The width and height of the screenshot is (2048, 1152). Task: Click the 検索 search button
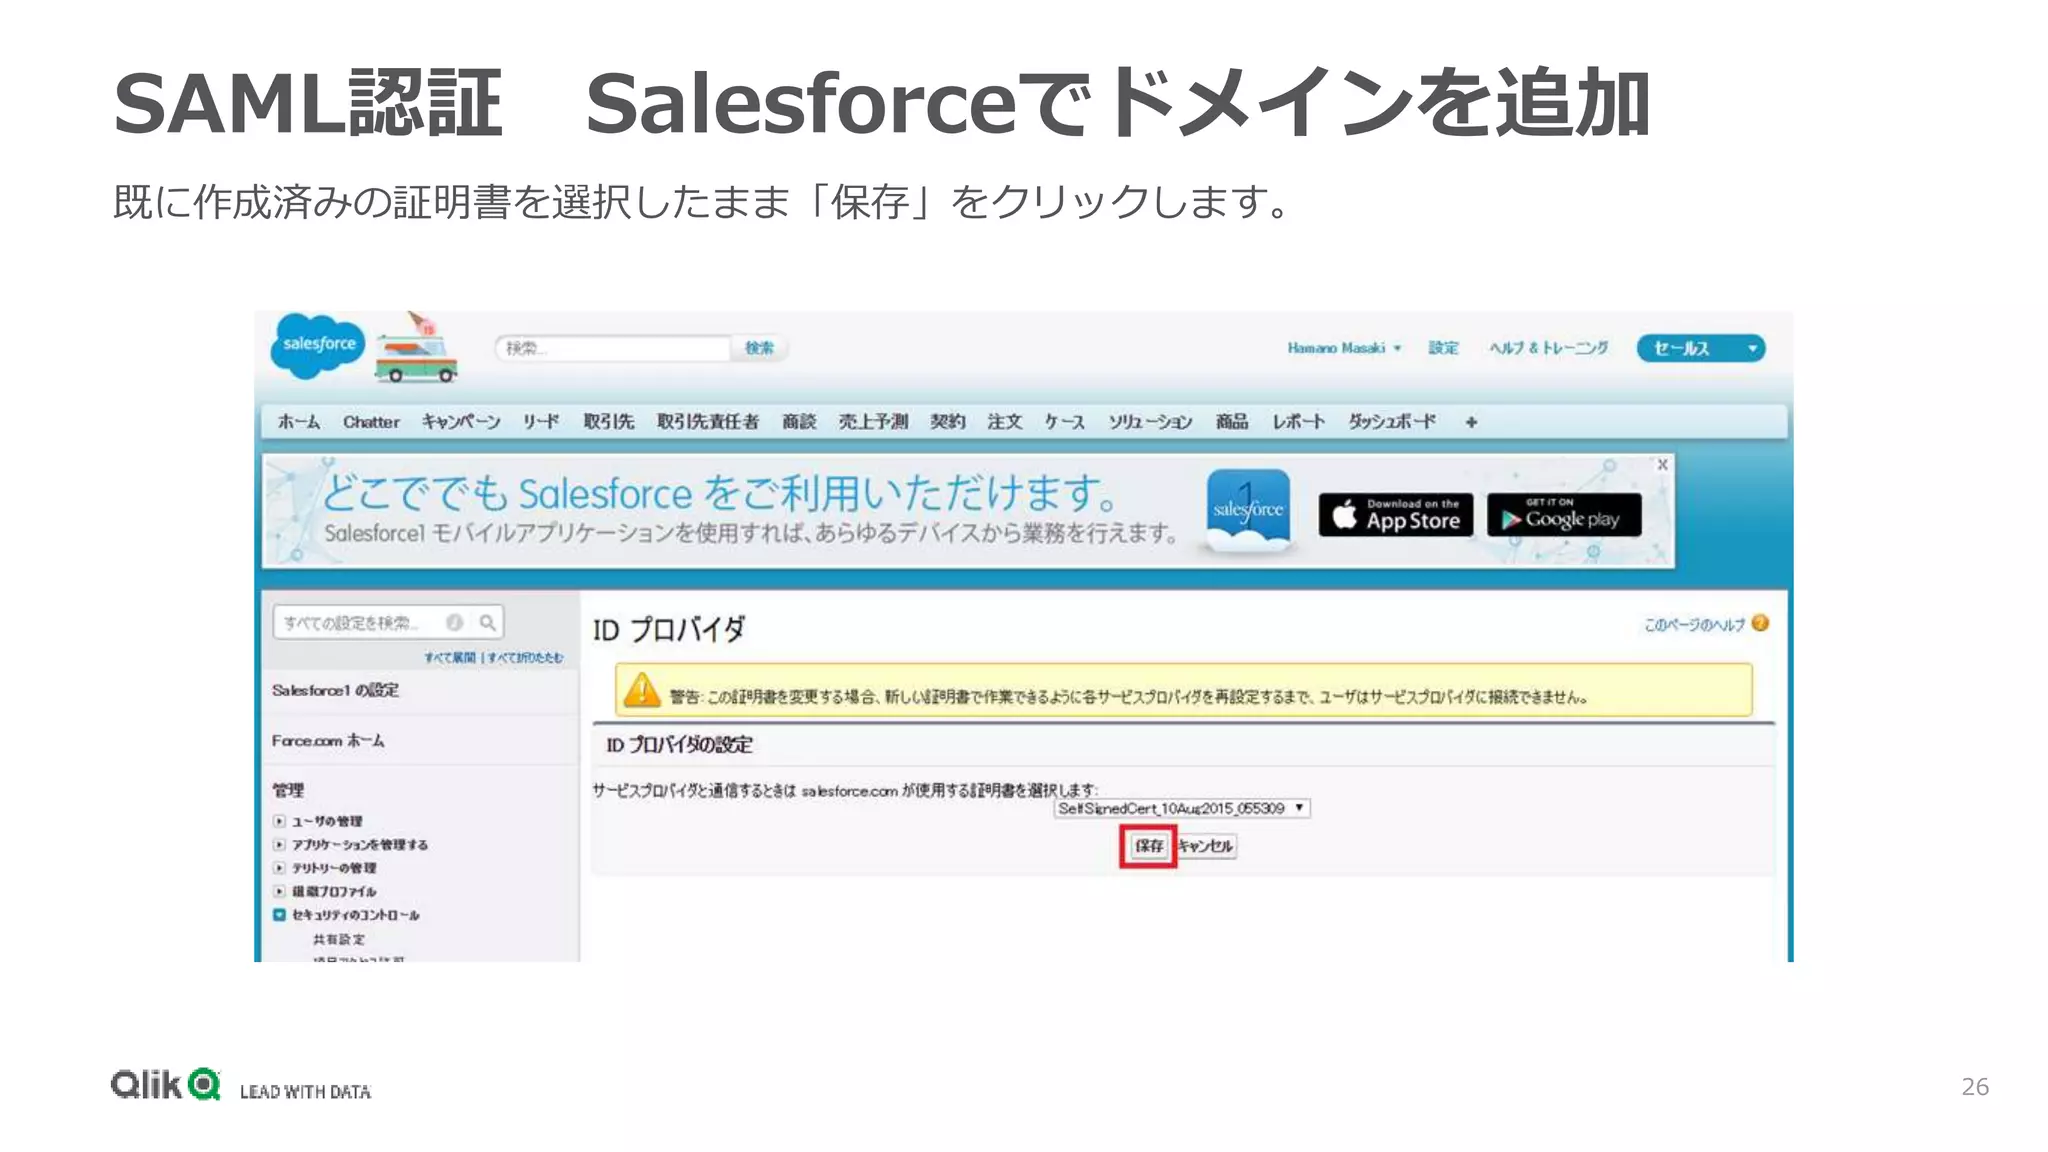[759, 348]
